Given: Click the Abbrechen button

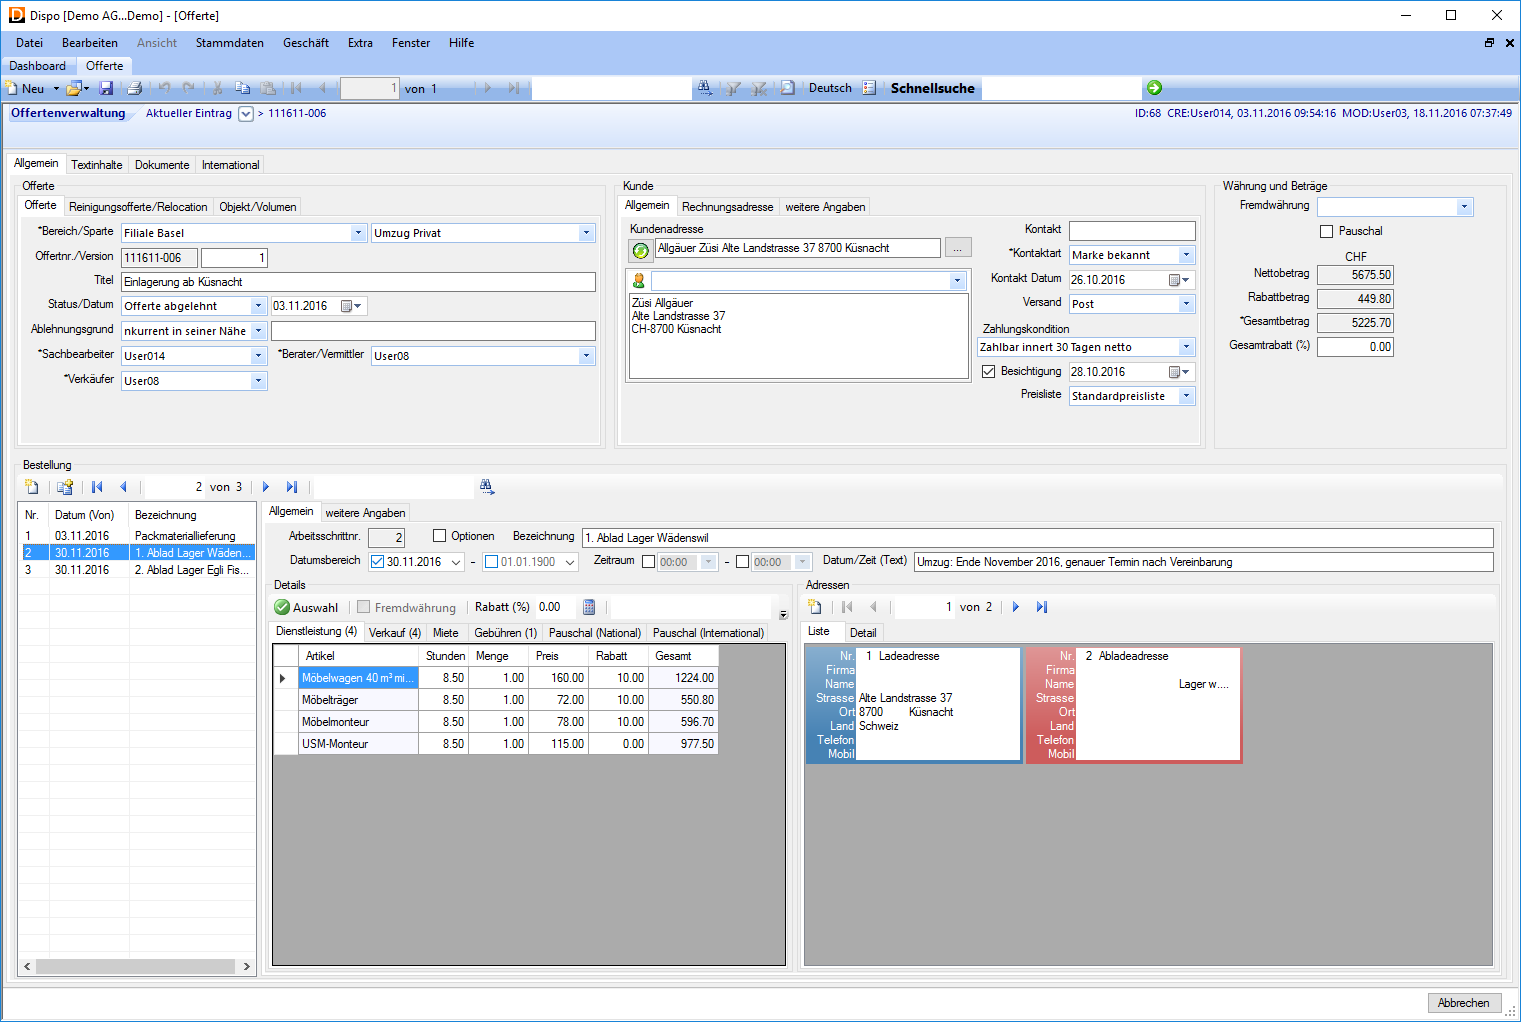Looking at the screenshot, I should (x=1464, y=1003).
